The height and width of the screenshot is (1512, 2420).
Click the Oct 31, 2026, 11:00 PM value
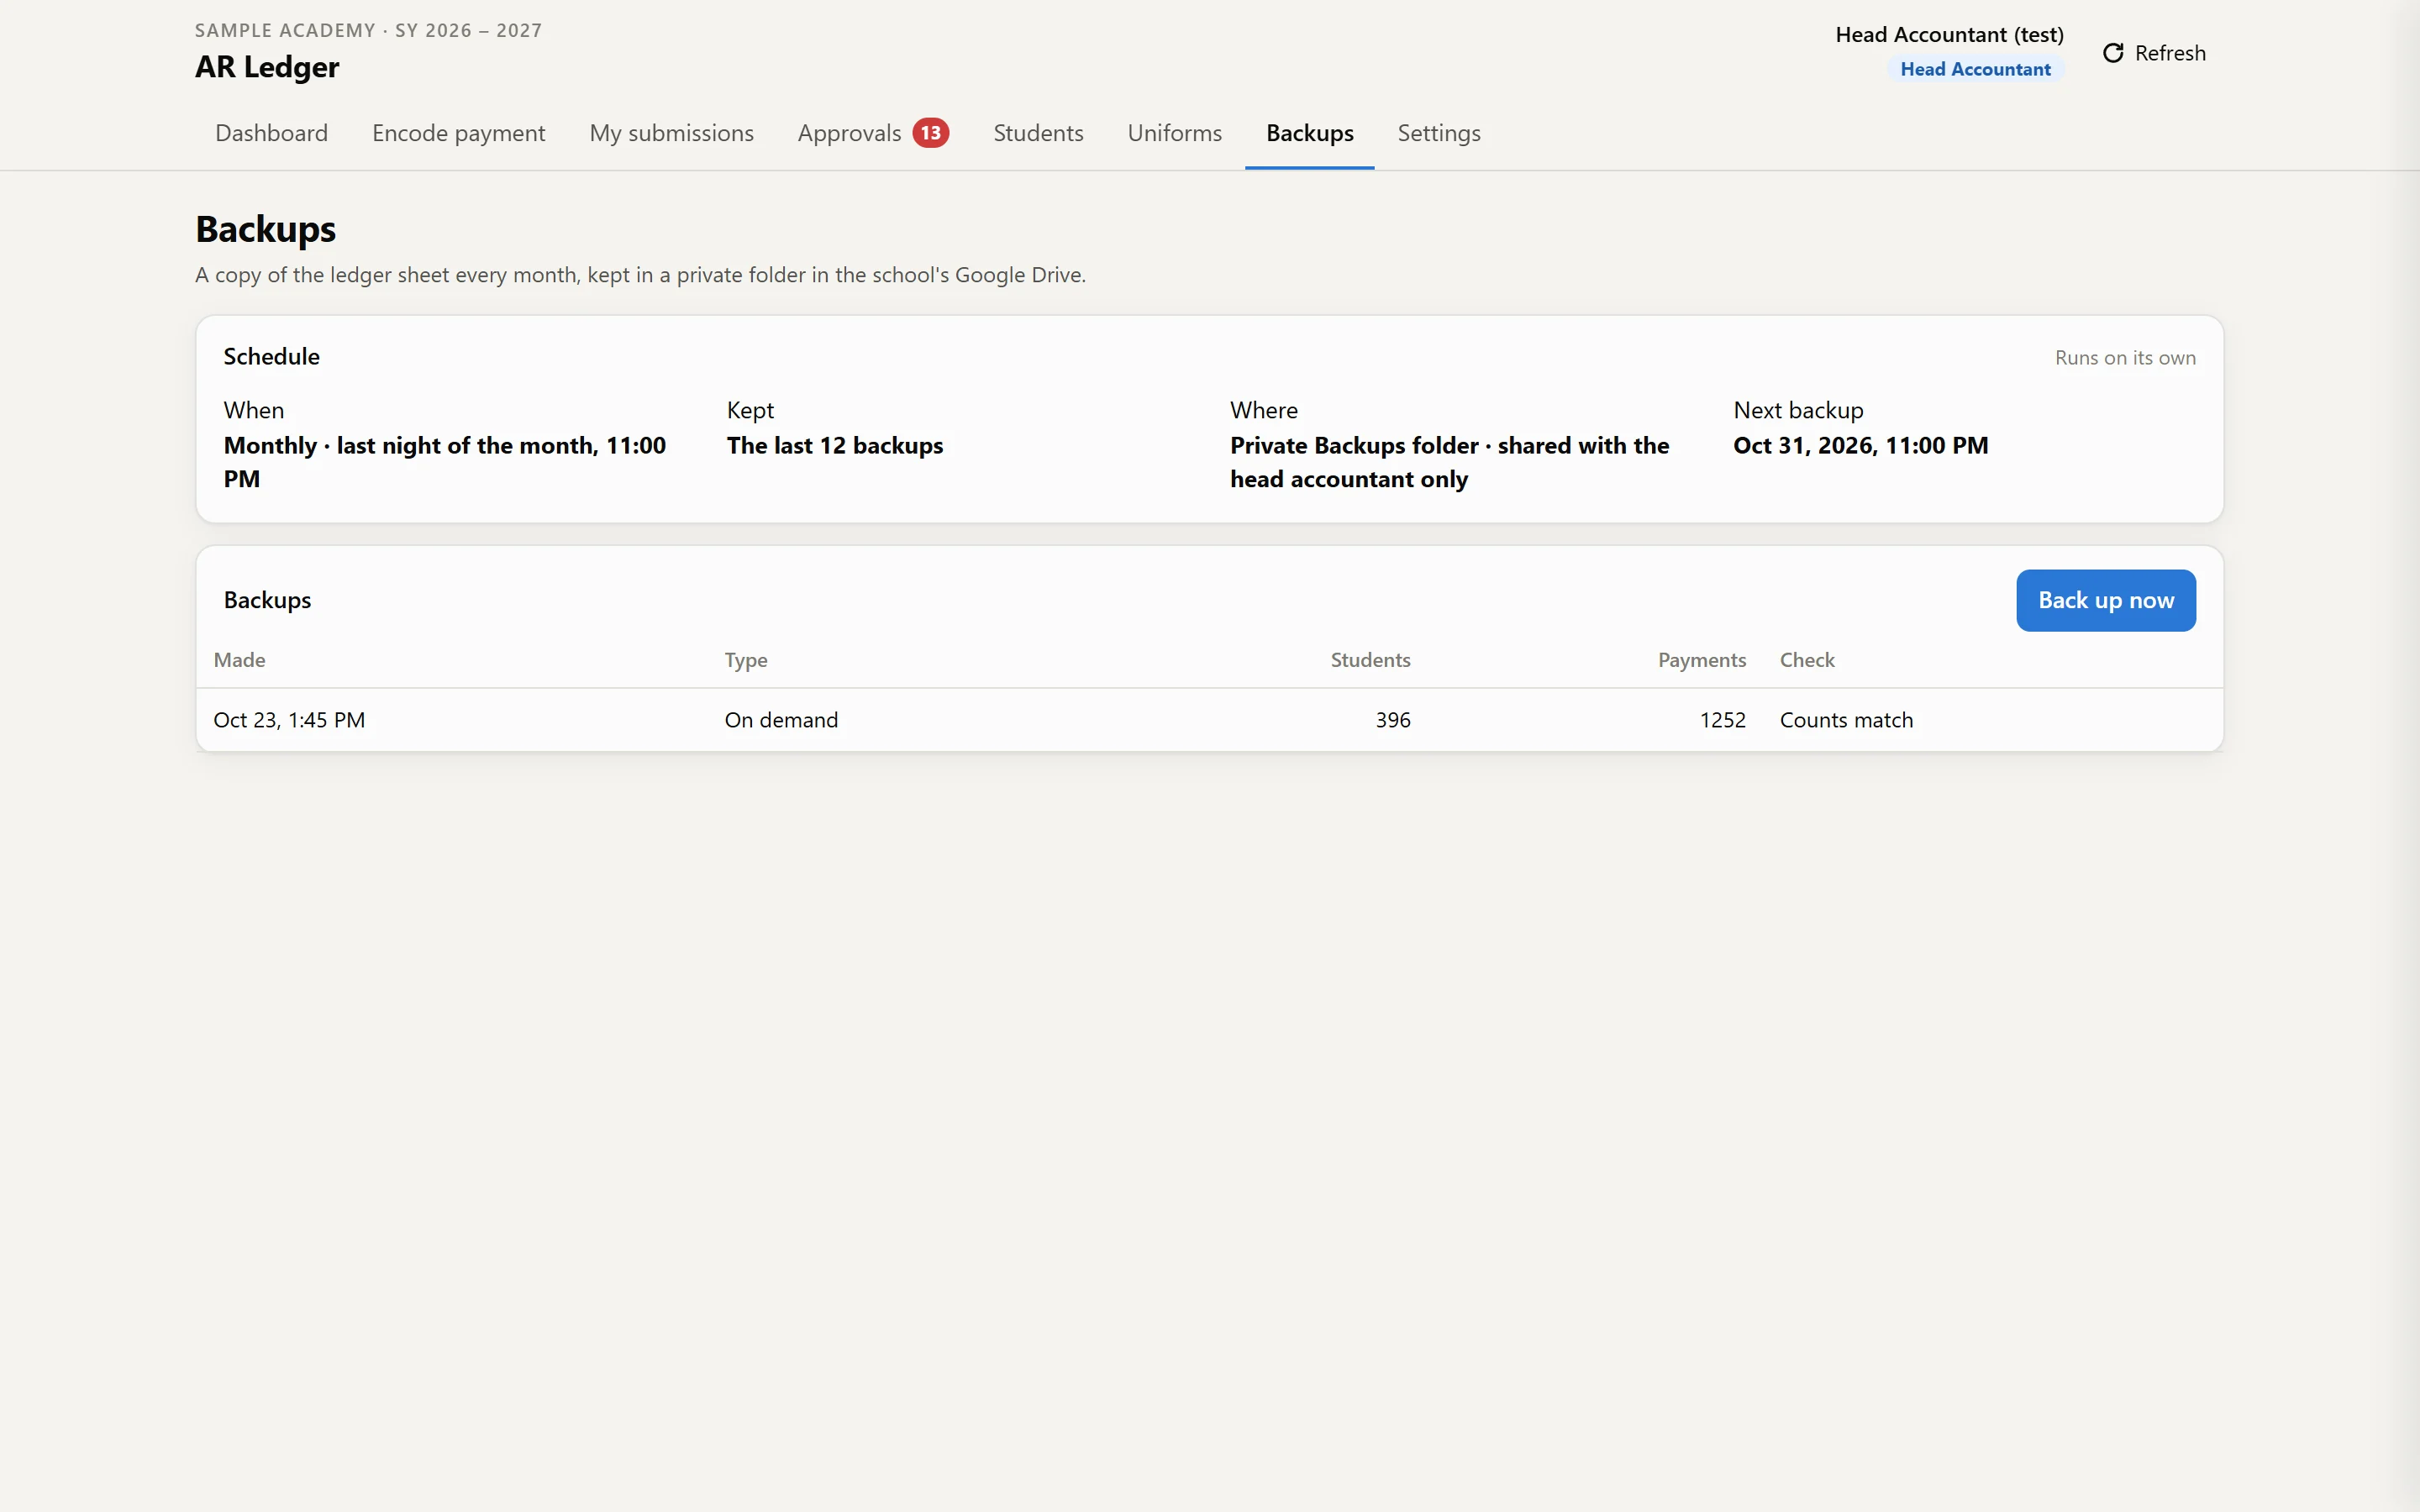[1860, 445]
